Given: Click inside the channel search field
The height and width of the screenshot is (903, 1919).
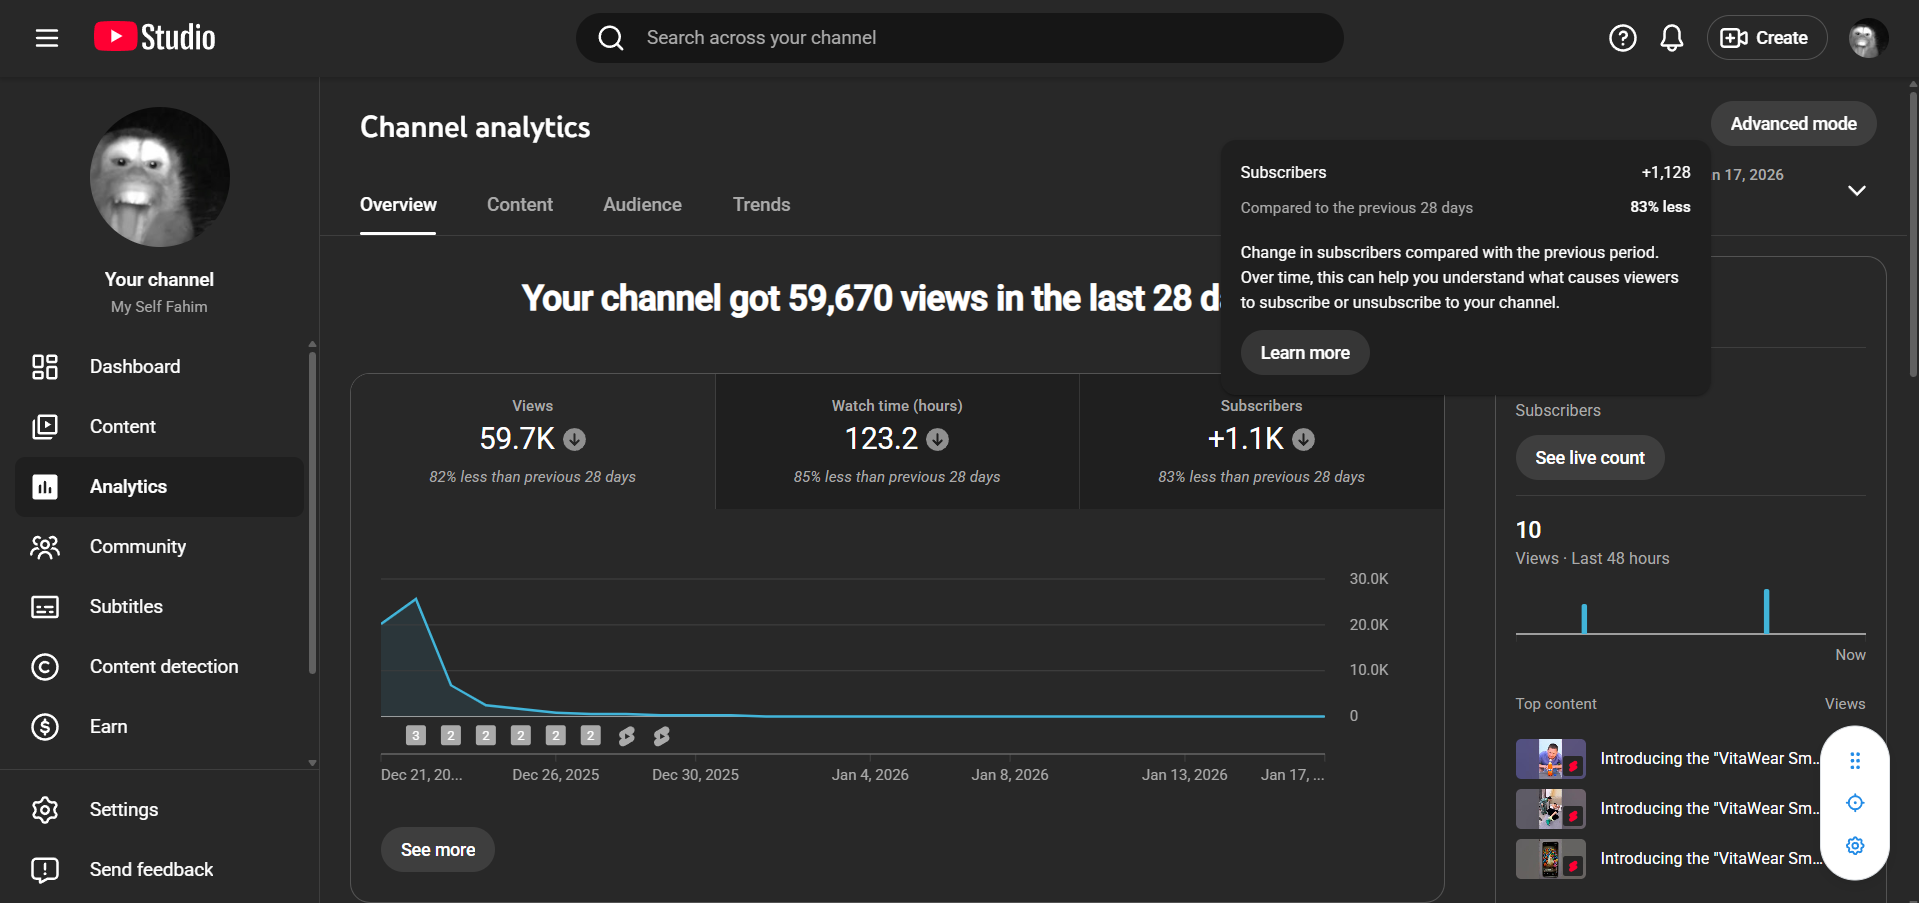Looking at the screenshot, I should (x=960, y=38).
